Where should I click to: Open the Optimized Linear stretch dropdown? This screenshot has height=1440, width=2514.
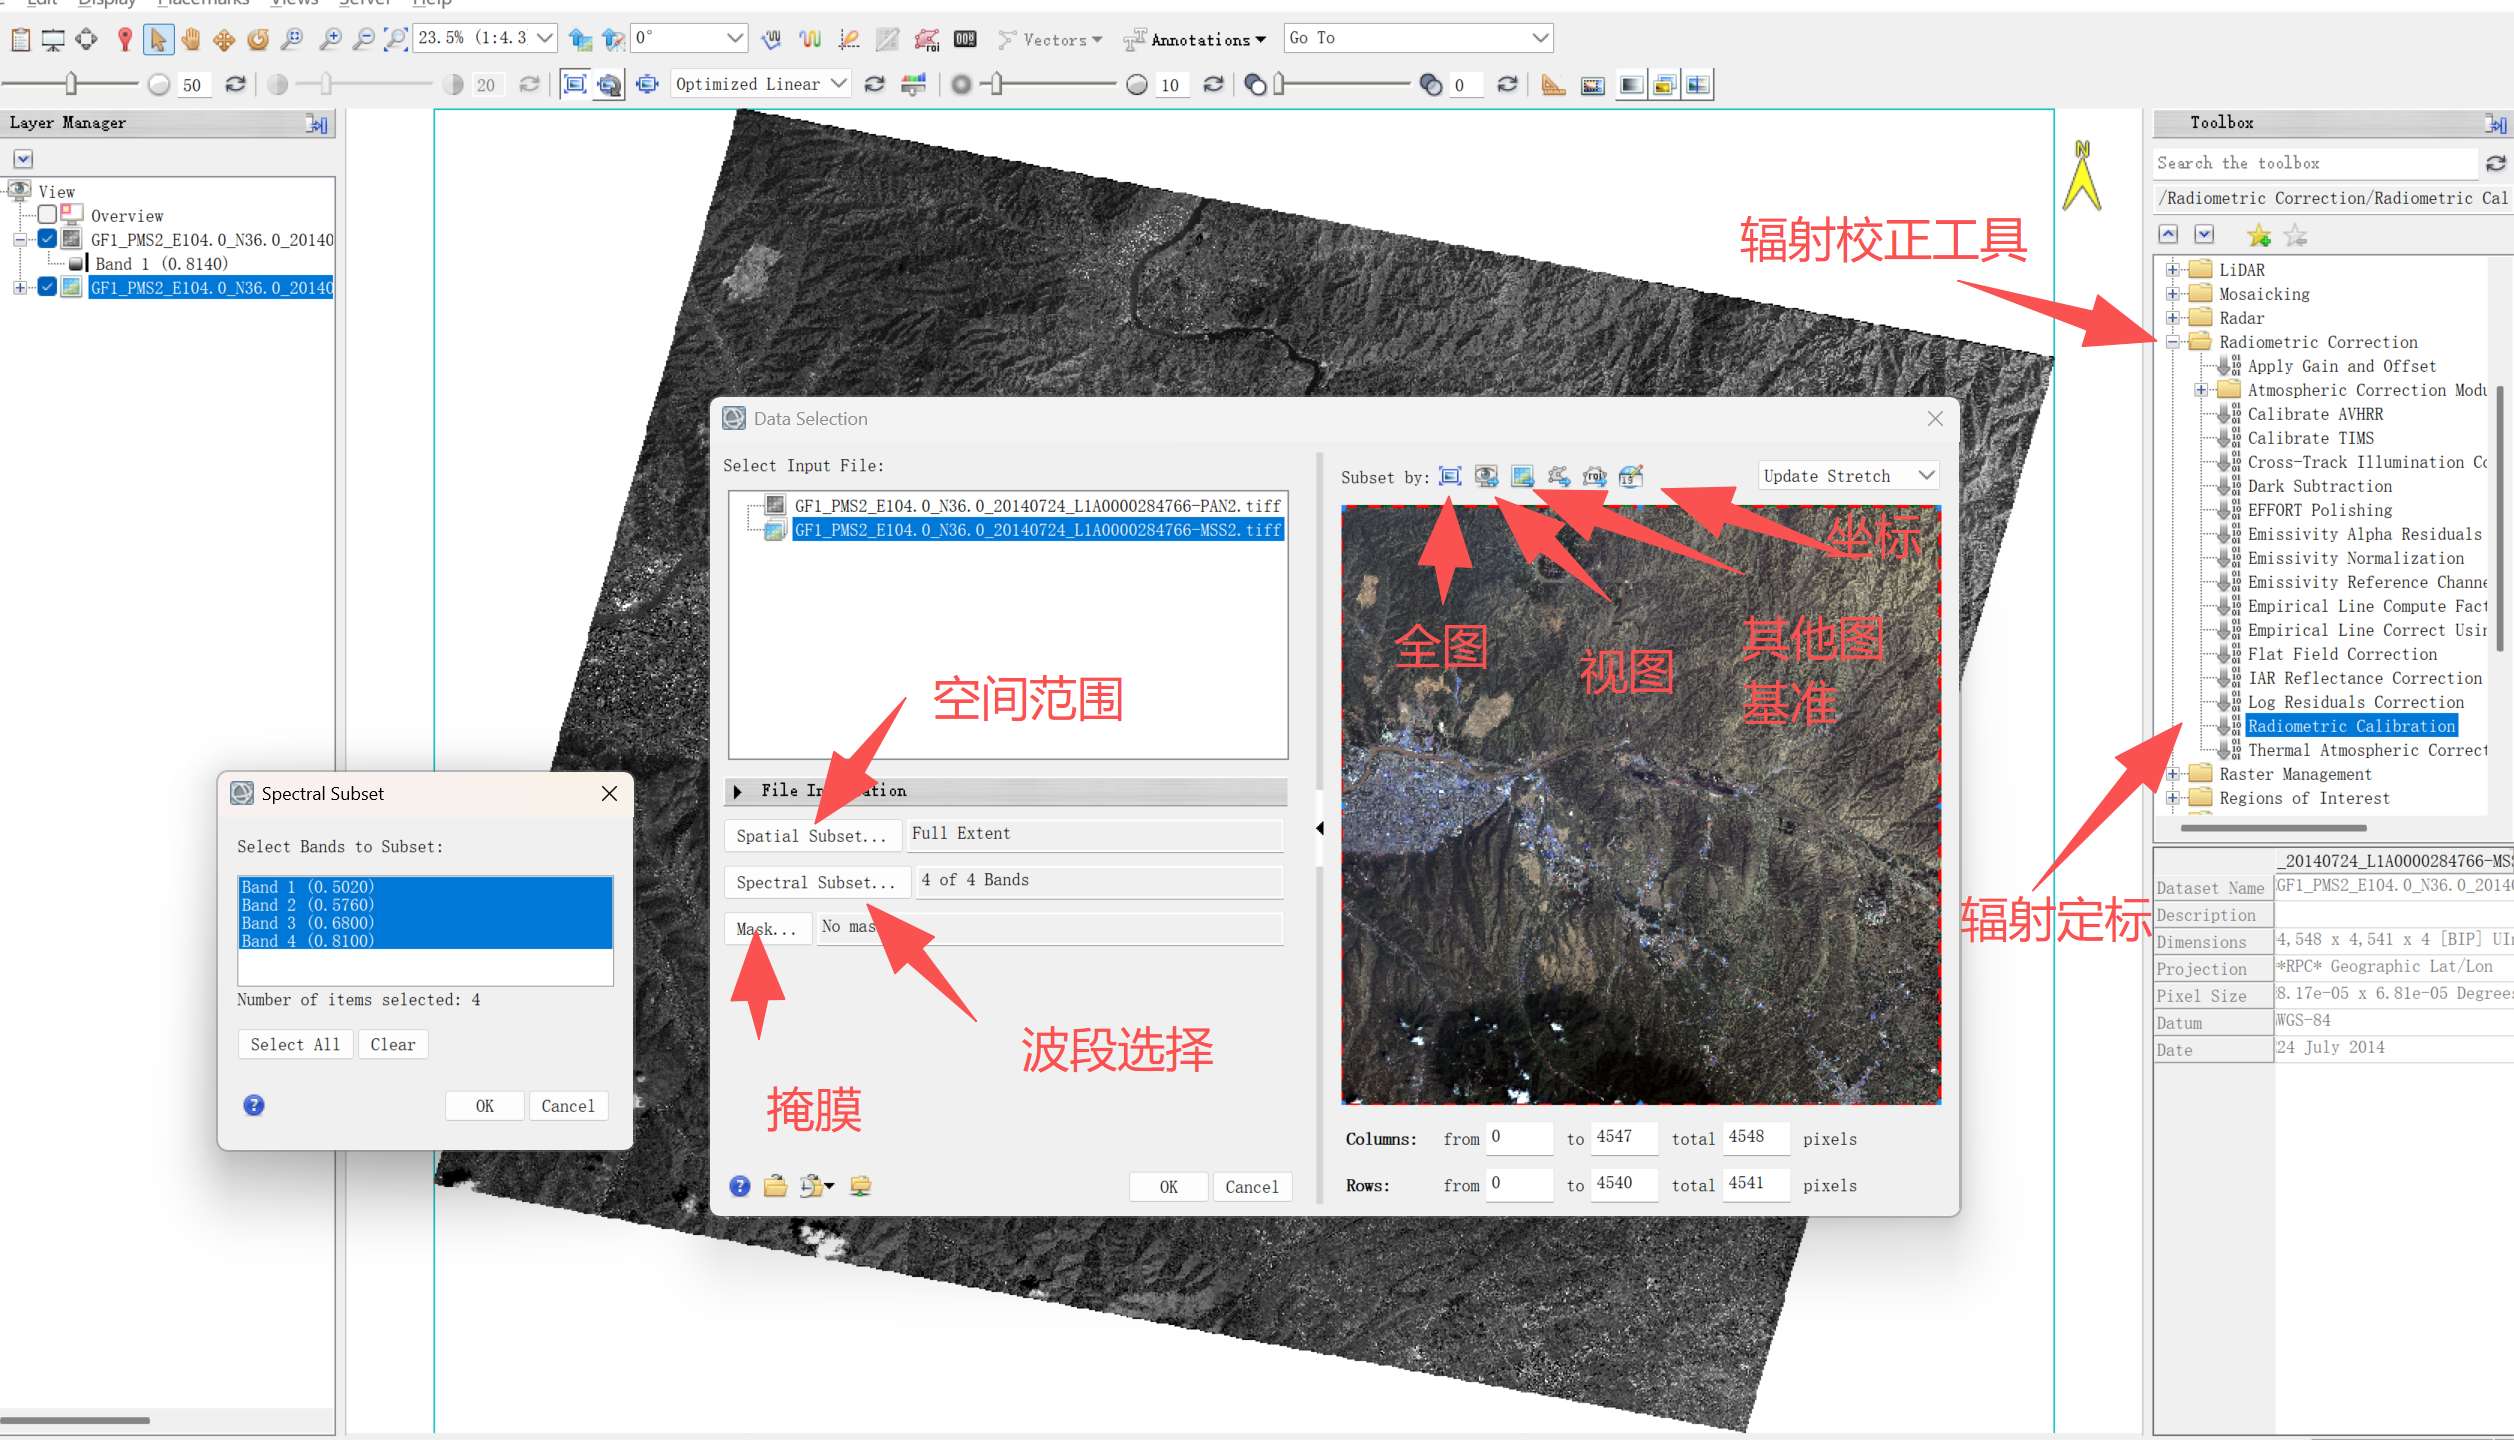[760, 84]
